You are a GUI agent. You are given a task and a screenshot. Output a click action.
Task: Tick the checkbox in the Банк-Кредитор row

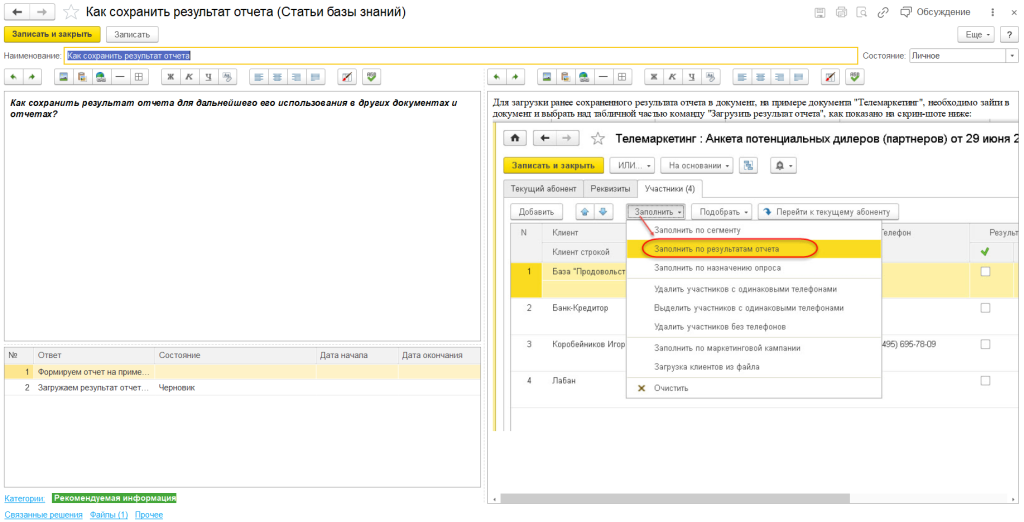click(x=985, y=308)
